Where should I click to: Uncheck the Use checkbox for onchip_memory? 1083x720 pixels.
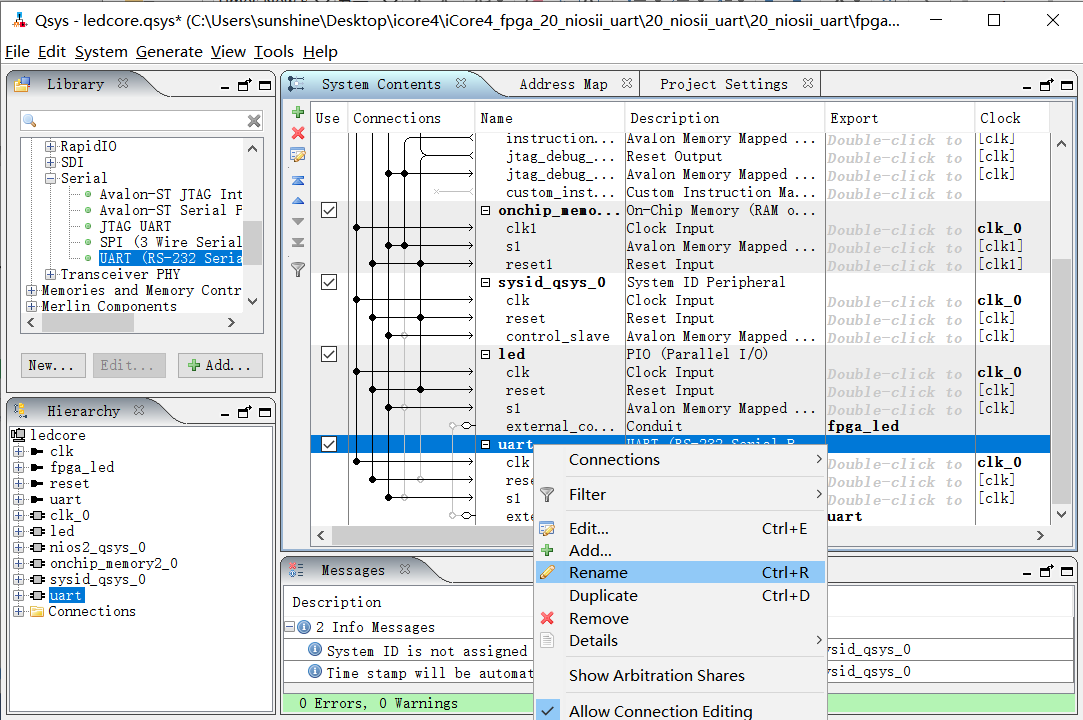tap(328, 211)
